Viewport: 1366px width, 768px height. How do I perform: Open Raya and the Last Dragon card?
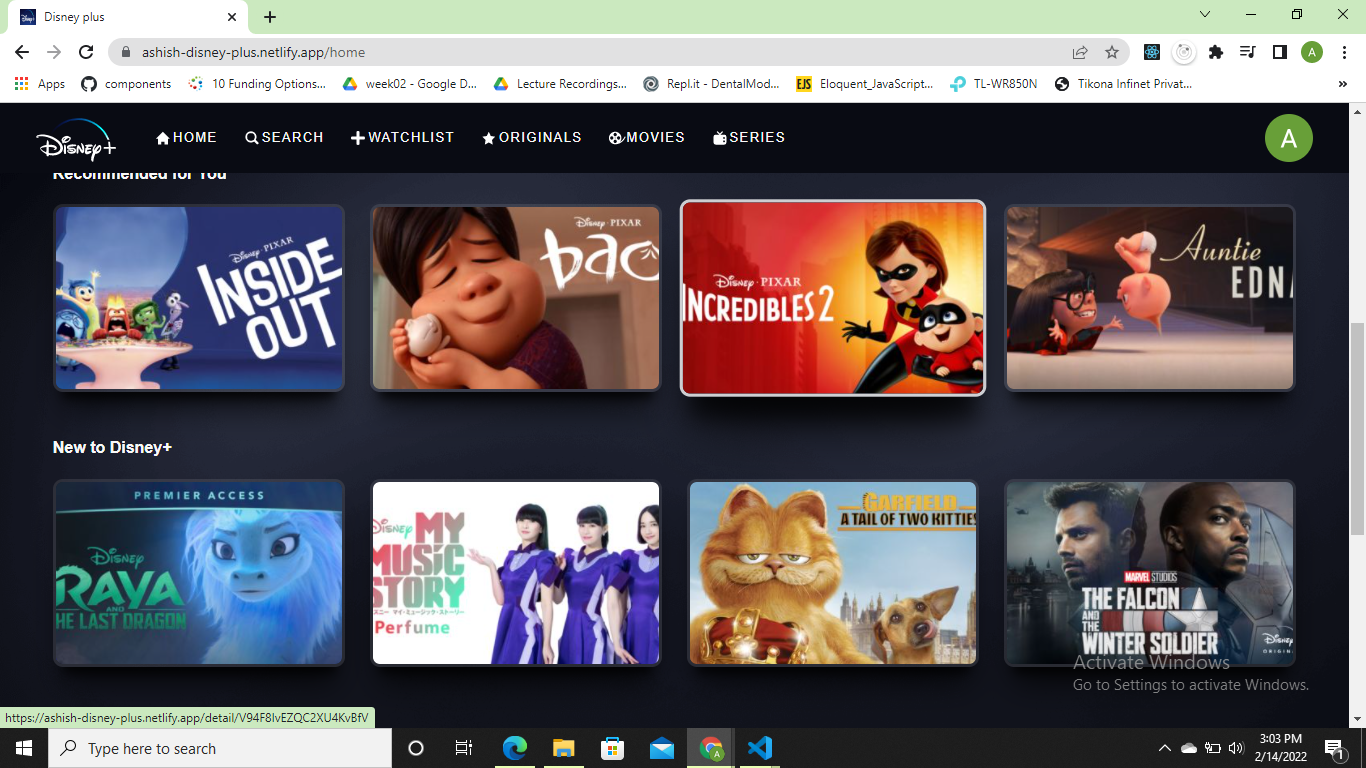pyautogui.click(x=199, y=573)
